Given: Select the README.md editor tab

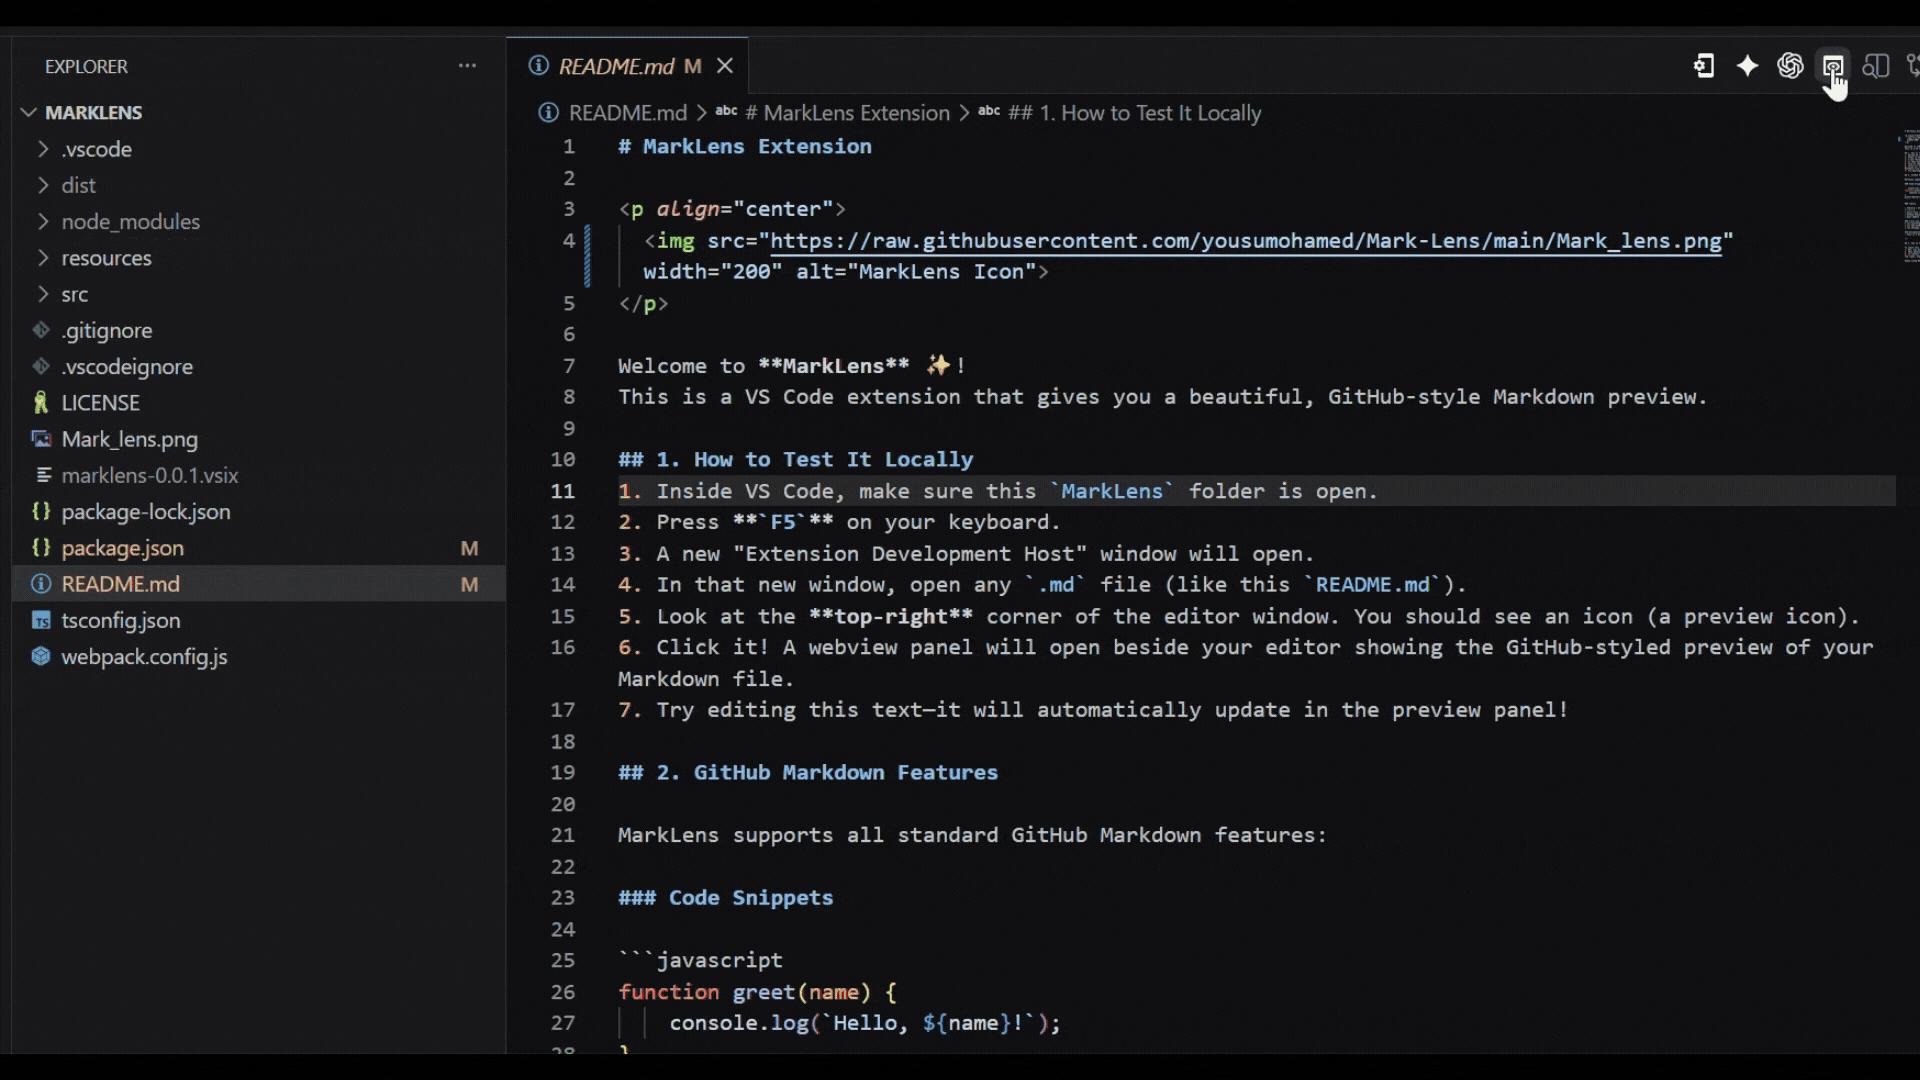Looking at the screenshot, I should click(x=615, y=66).
